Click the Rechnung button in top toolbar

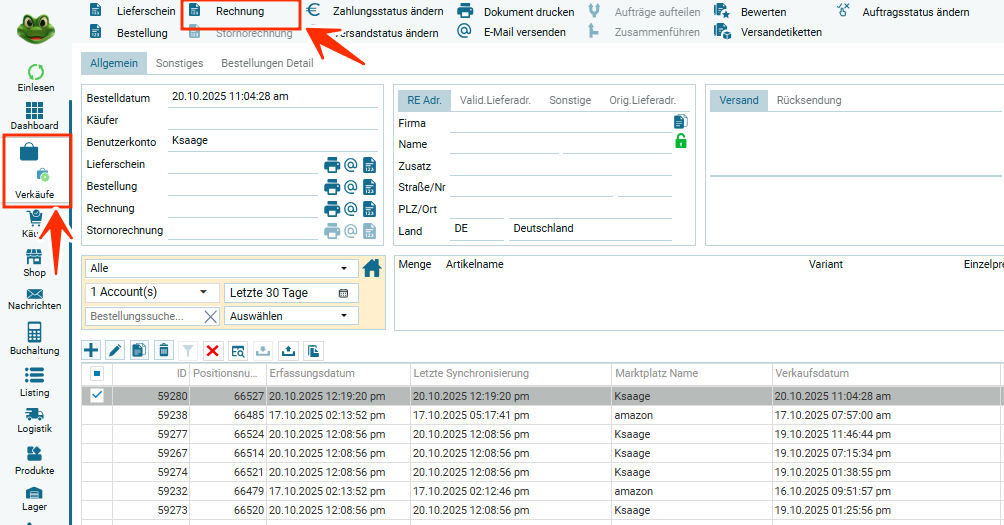coord(240,12)
